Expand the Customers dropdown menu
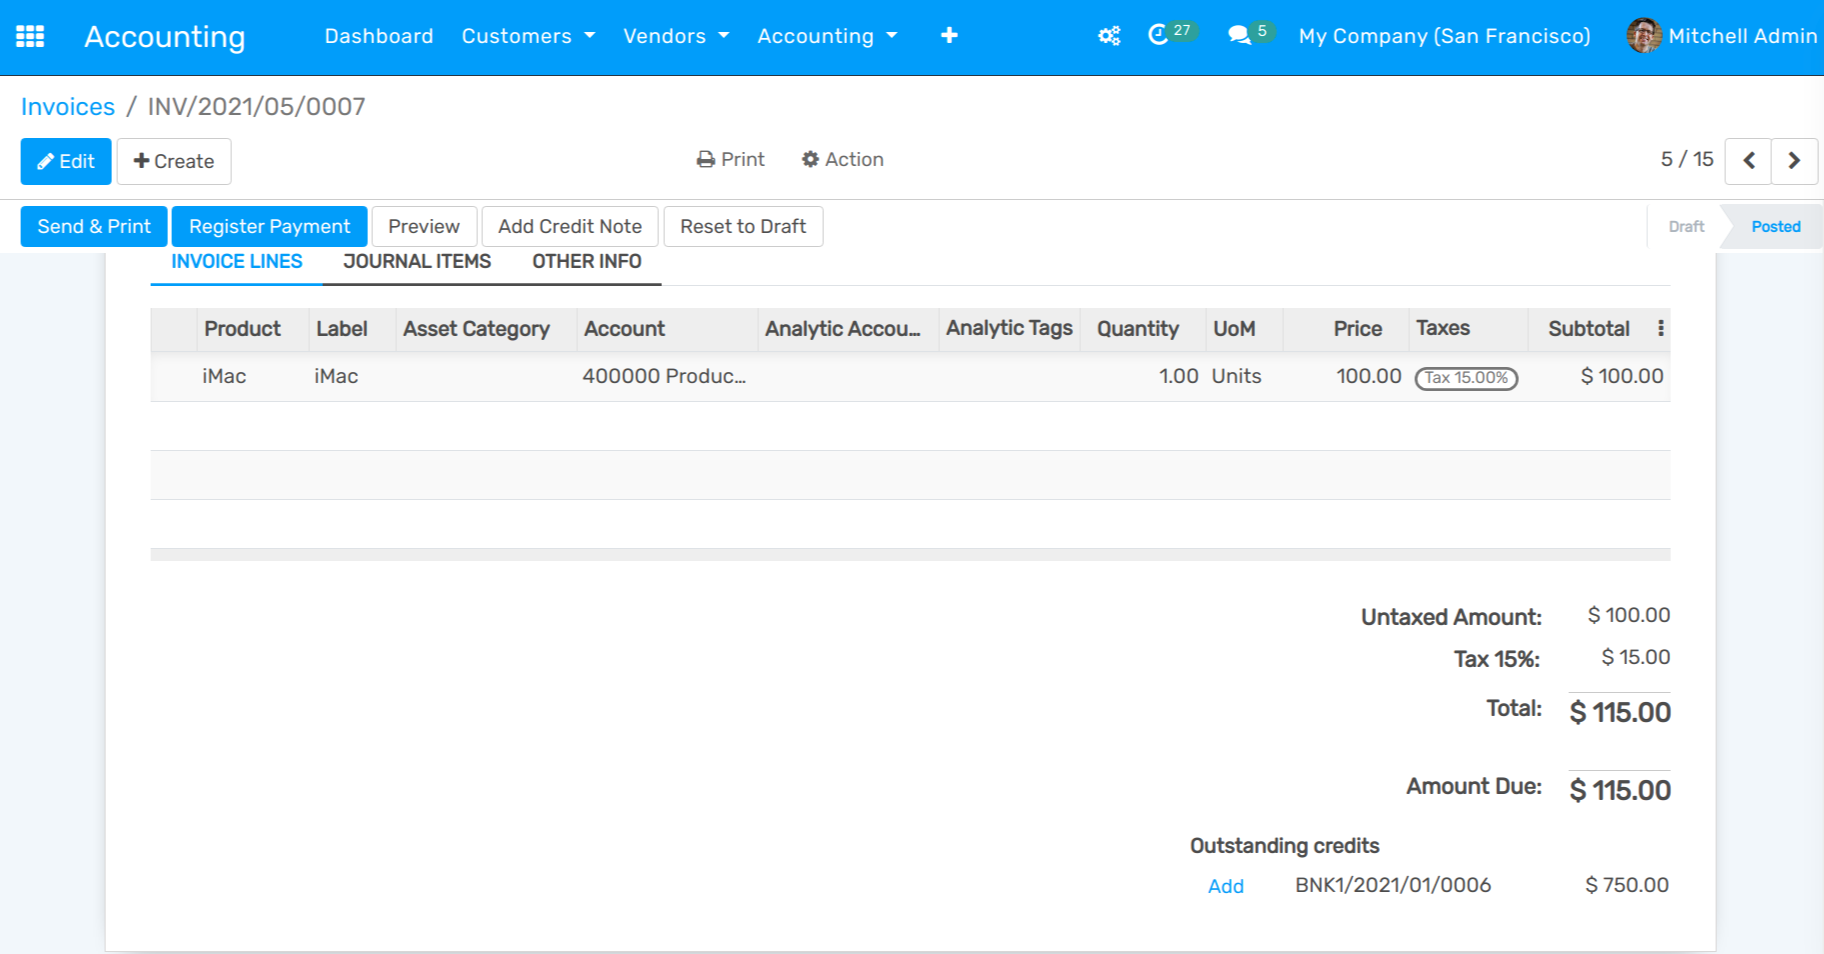 click(x=528, y=36)
